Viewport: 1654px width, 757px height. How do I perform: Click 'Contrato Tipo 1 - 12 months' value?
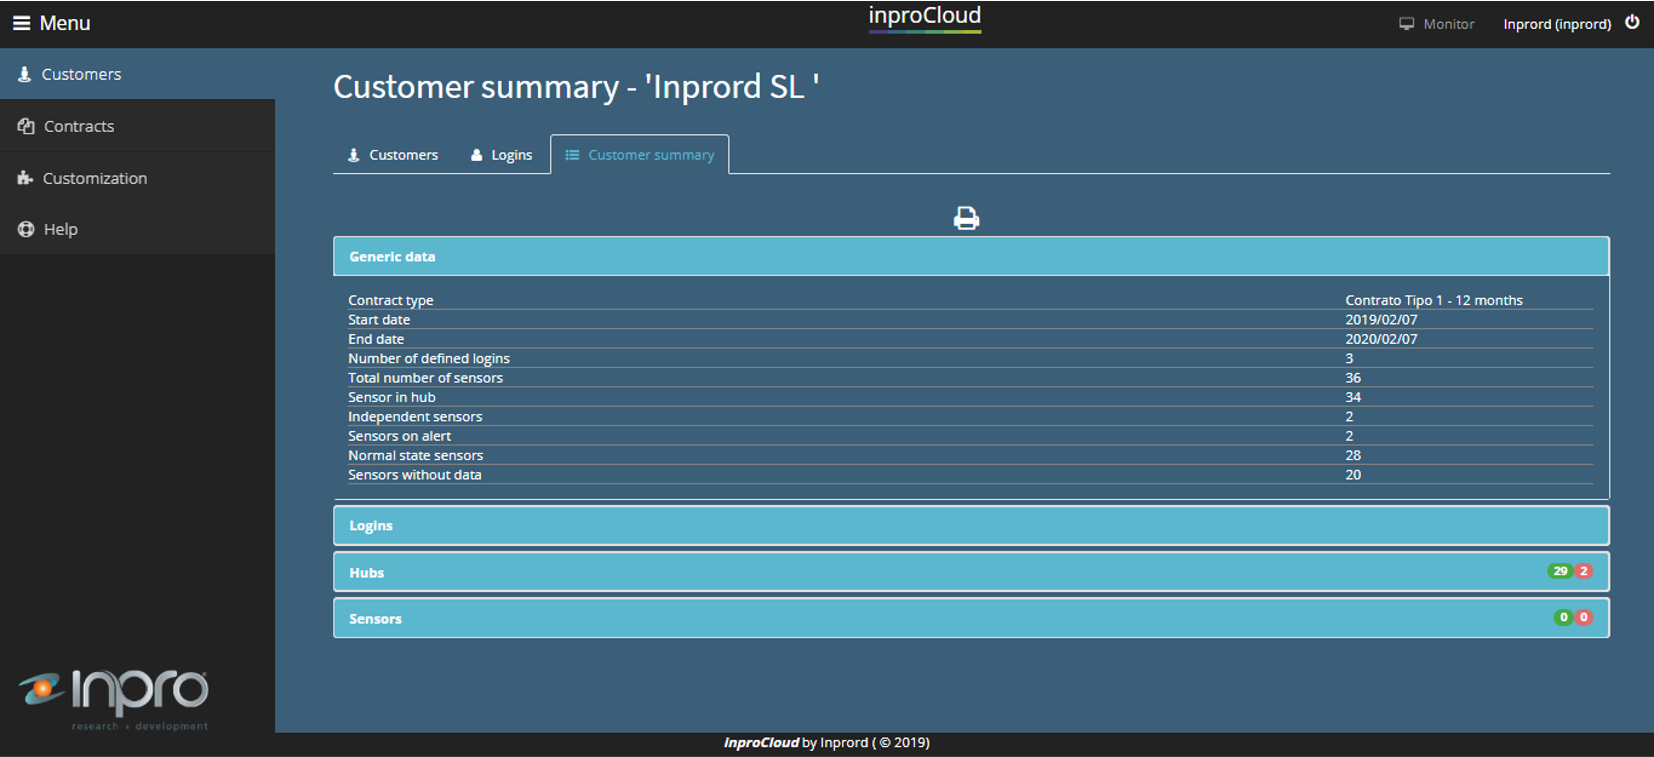1434,300
